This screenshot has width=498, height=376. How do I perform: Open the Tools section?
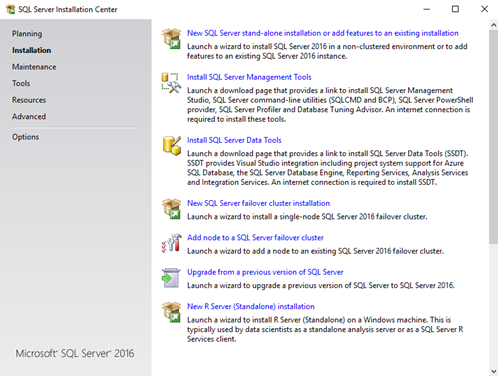(x=21, y=83)
